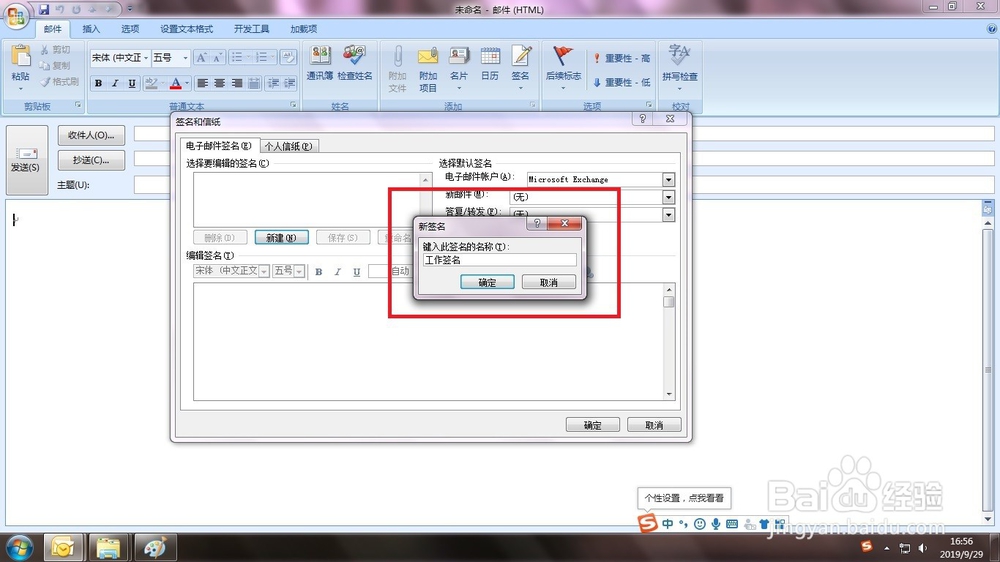This screenshot has height=562, width=1000.
Task: Toggle bold in signature editor toolbar
Action: pyautogui.click(x=318, y=272)
